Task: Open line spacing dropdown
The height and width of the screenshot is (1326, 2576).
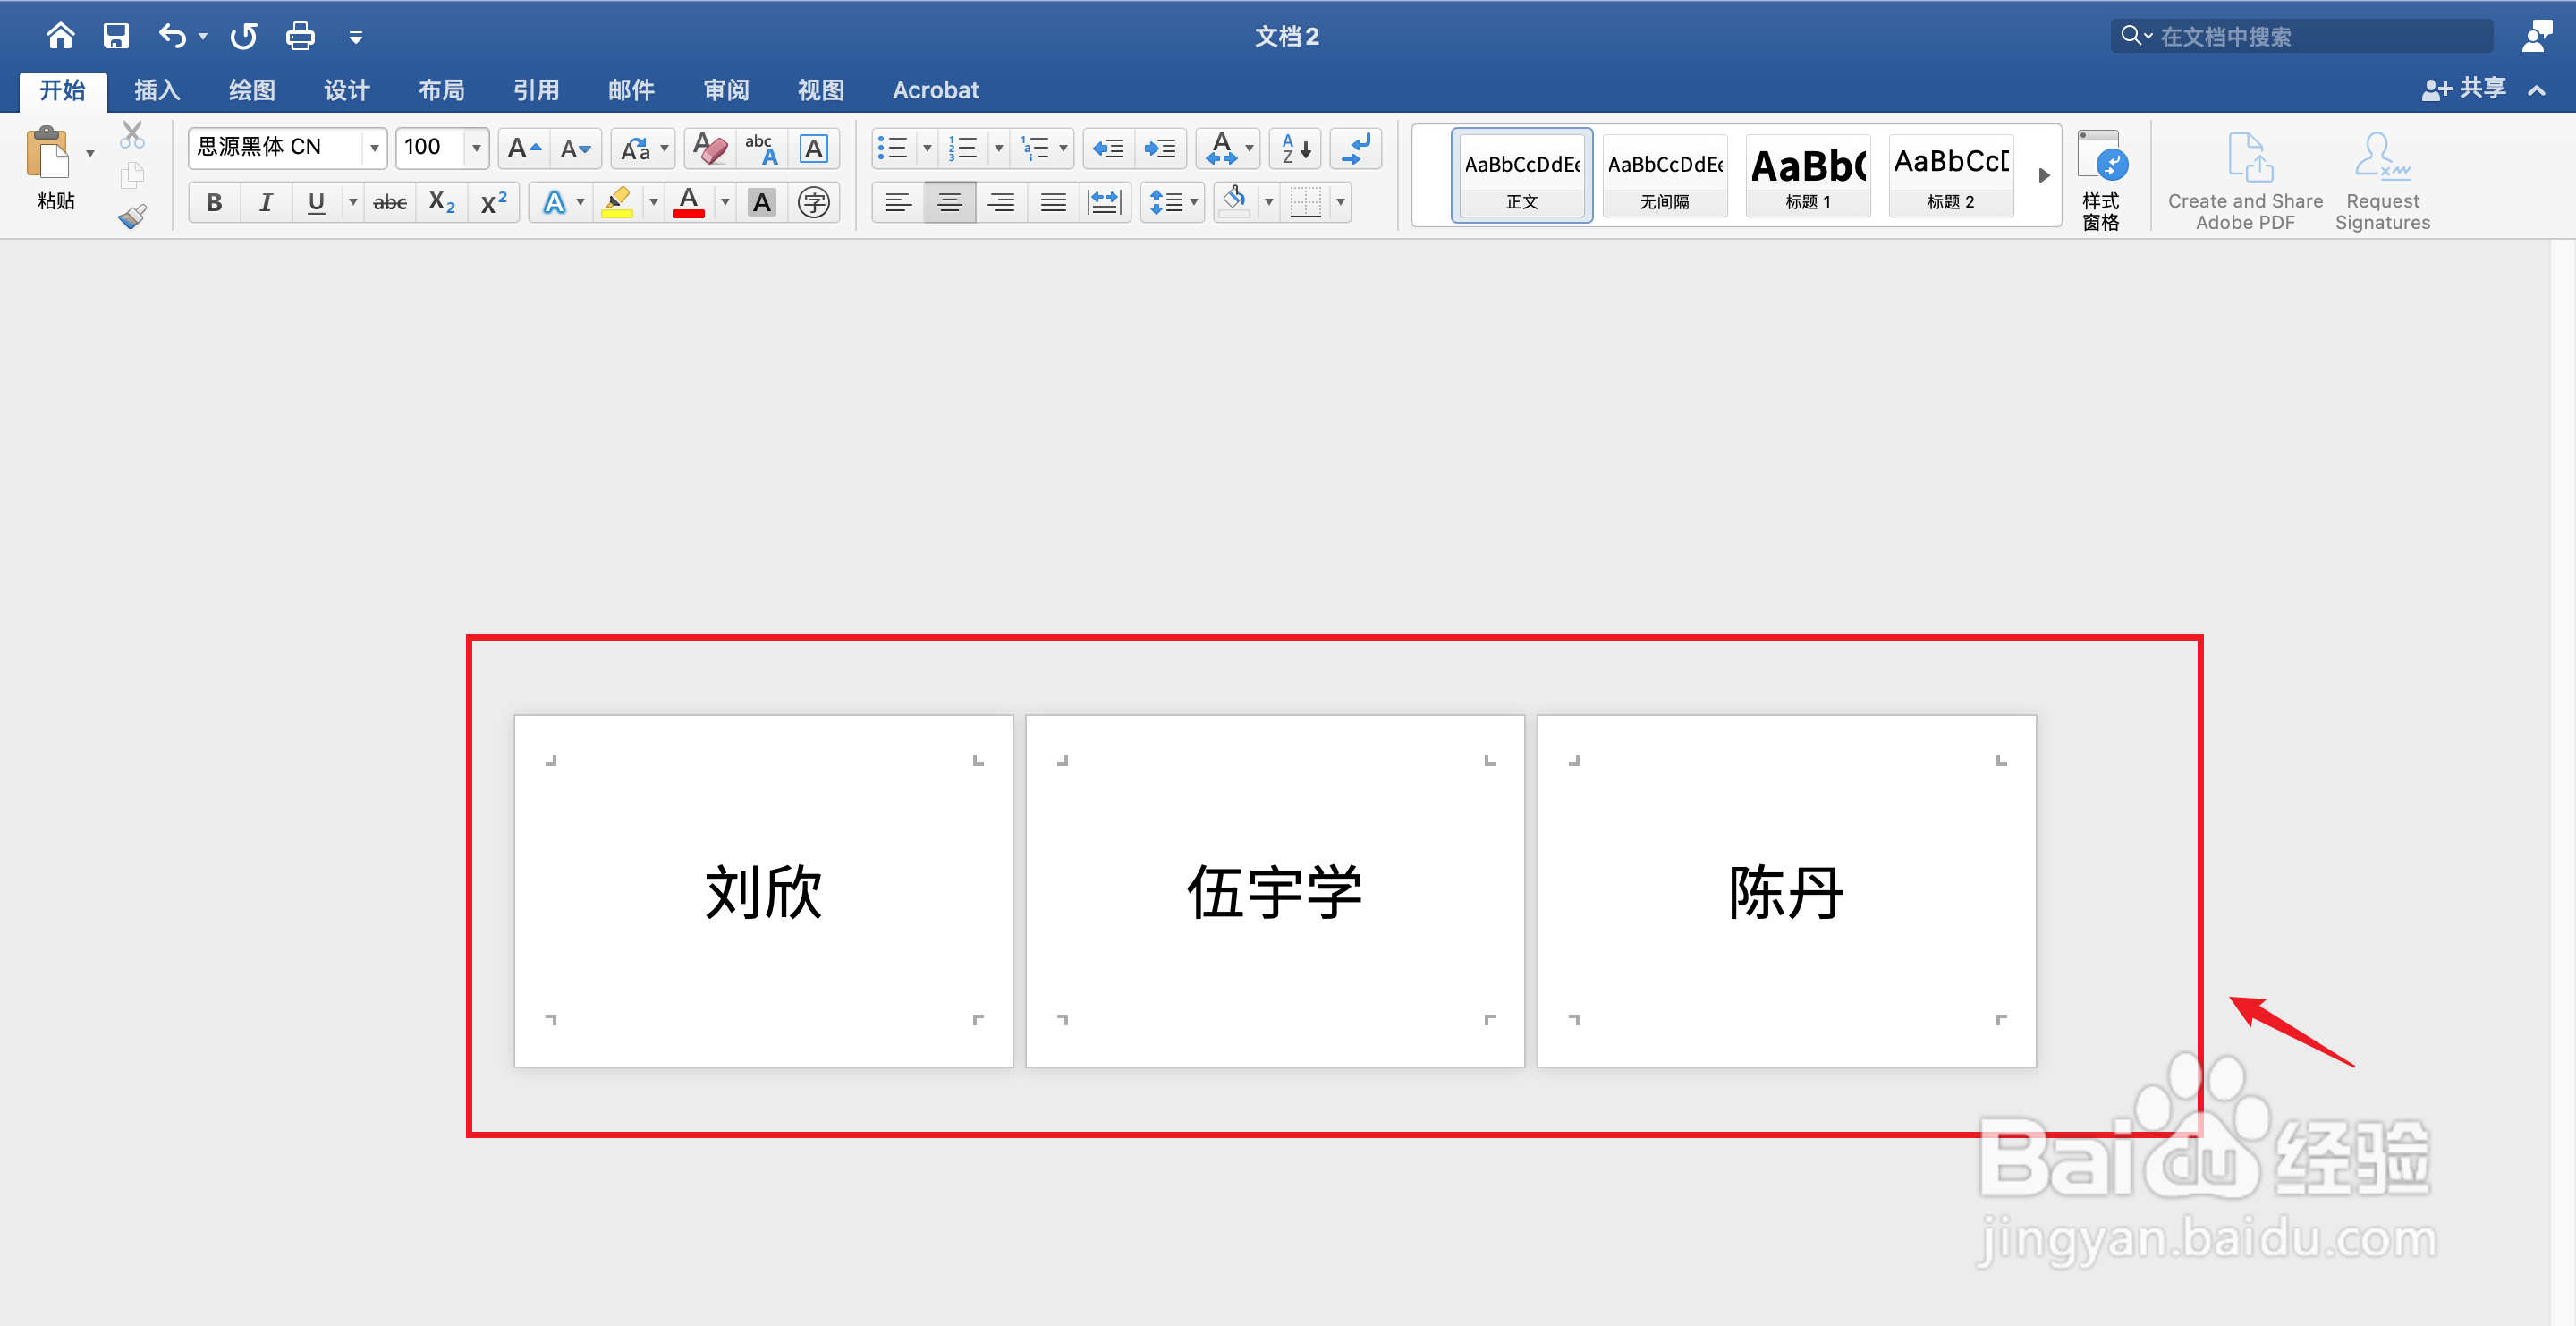Action: coord(1173,203)
